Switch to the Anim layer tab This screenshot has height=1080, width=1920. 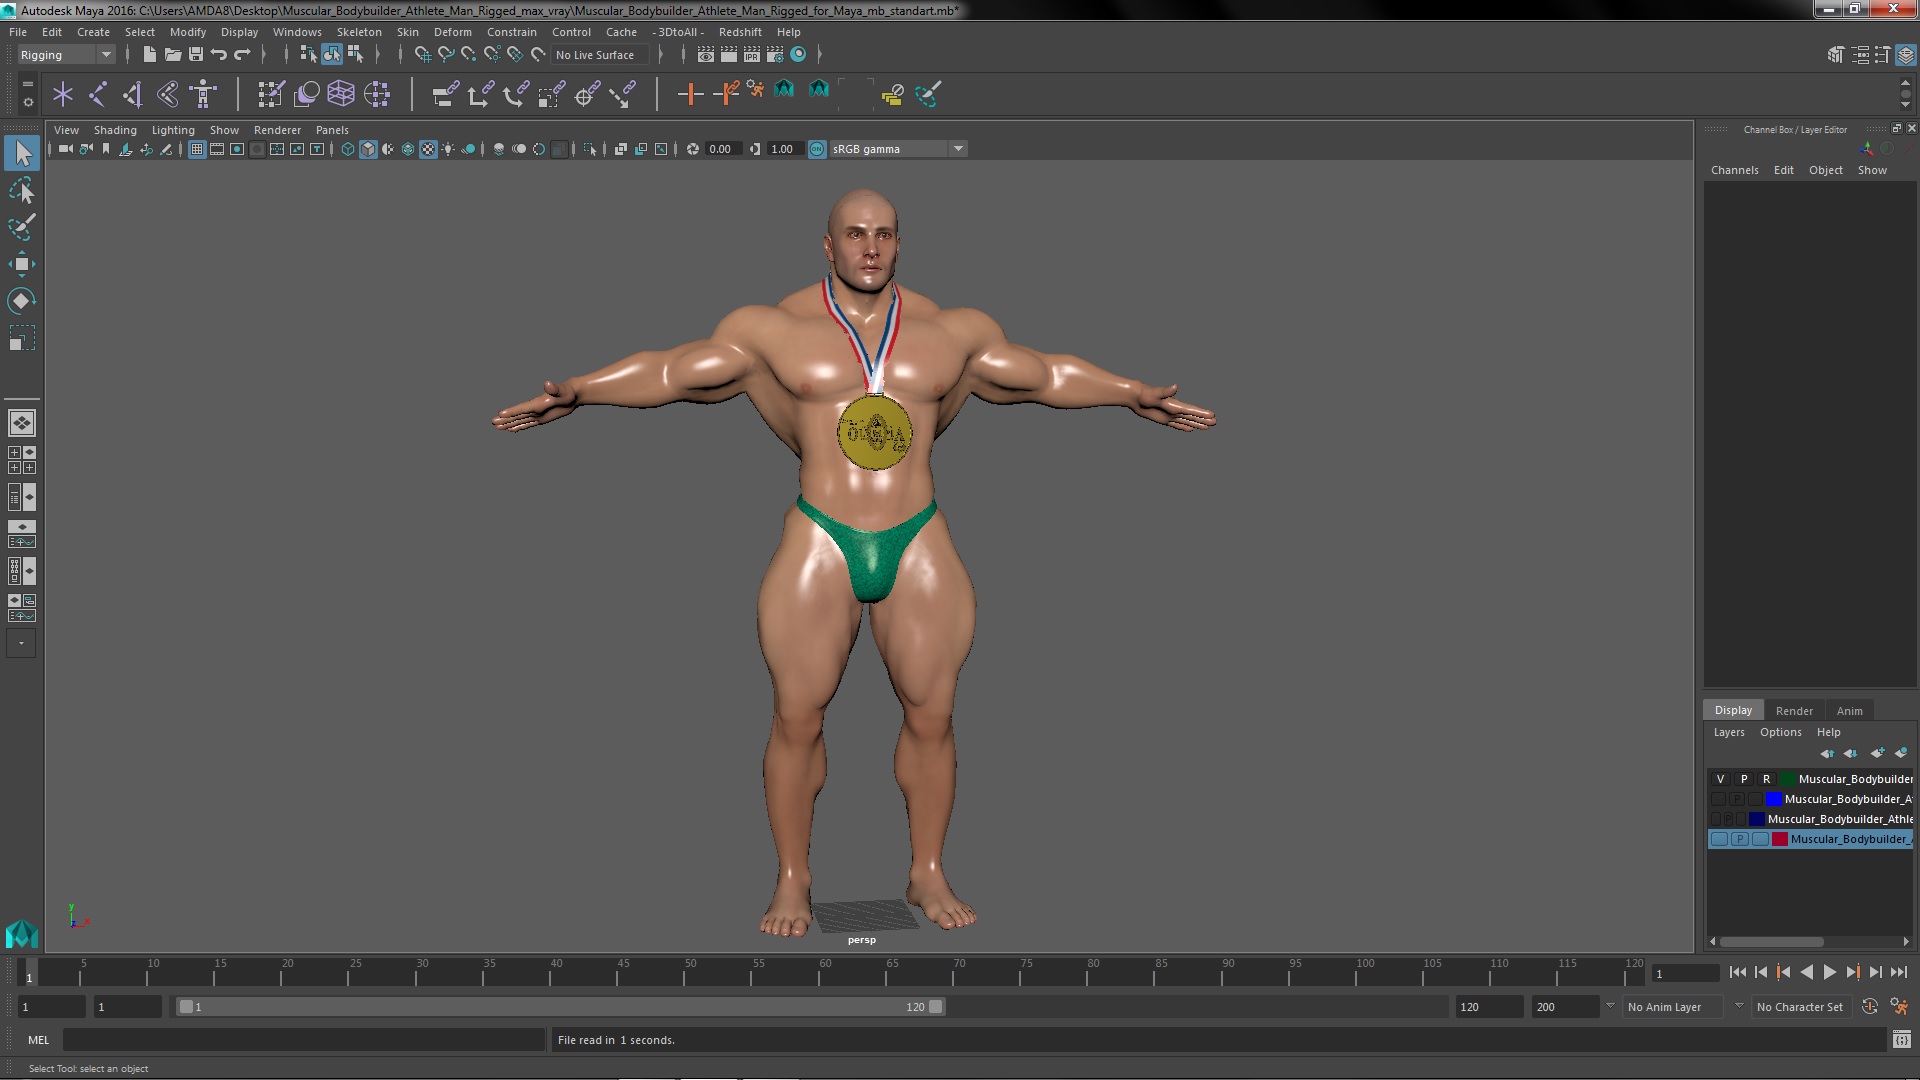1849,711
